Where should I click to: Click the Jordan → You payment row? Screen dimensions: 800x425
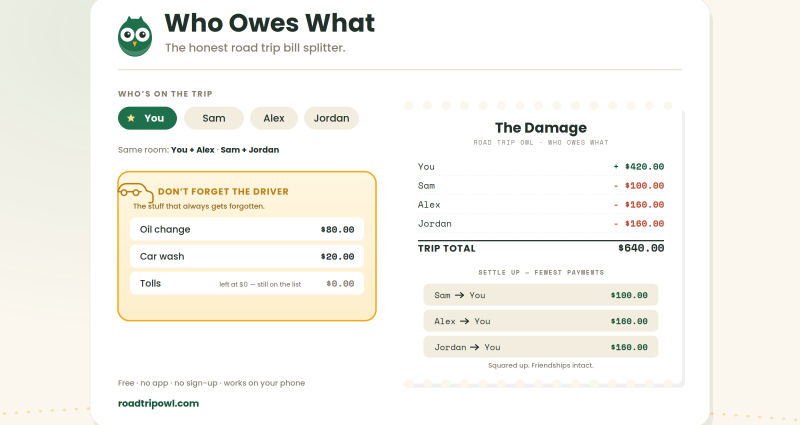click(541, 347)
